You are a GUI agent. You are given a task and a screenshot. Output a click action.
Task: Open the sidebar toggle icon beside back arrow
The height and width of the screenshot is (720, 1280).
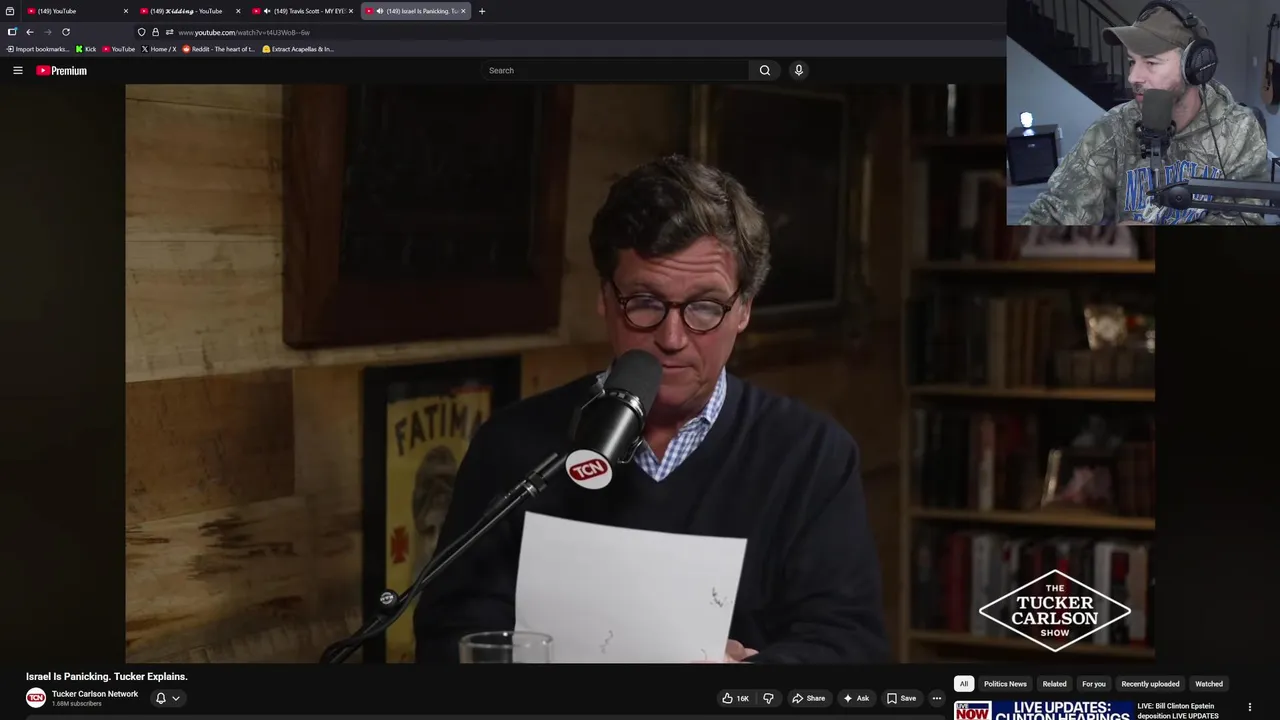(12, 32)
